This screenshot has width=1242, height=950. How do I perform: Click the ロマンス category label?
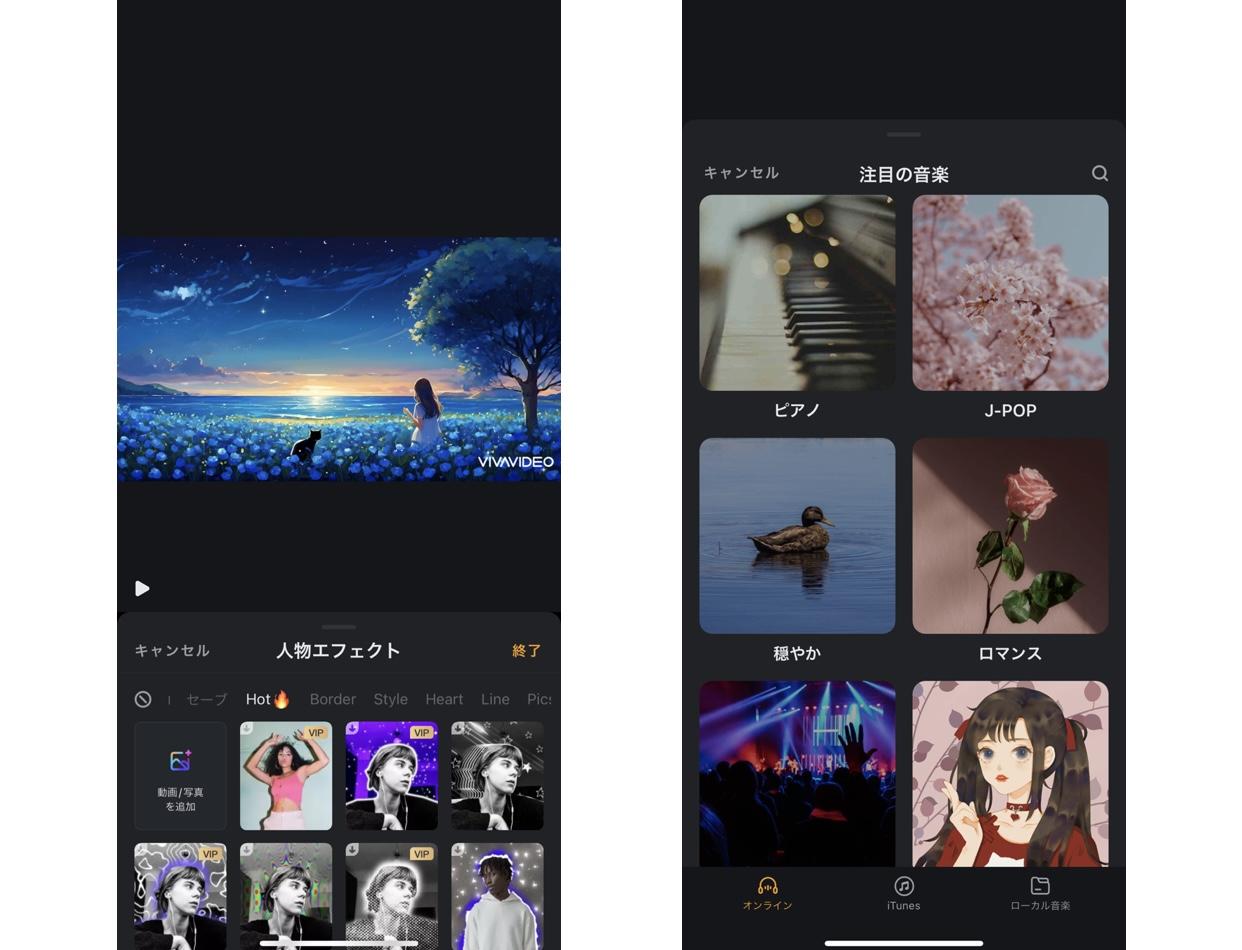click(x=1010, y=653)
